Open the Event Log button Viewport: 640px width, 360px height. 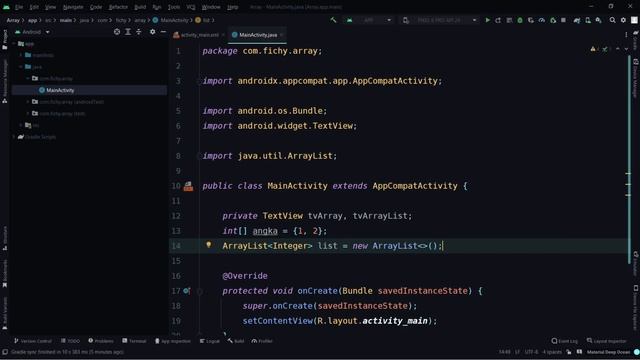pyautogui.click(x=564, y=341)
